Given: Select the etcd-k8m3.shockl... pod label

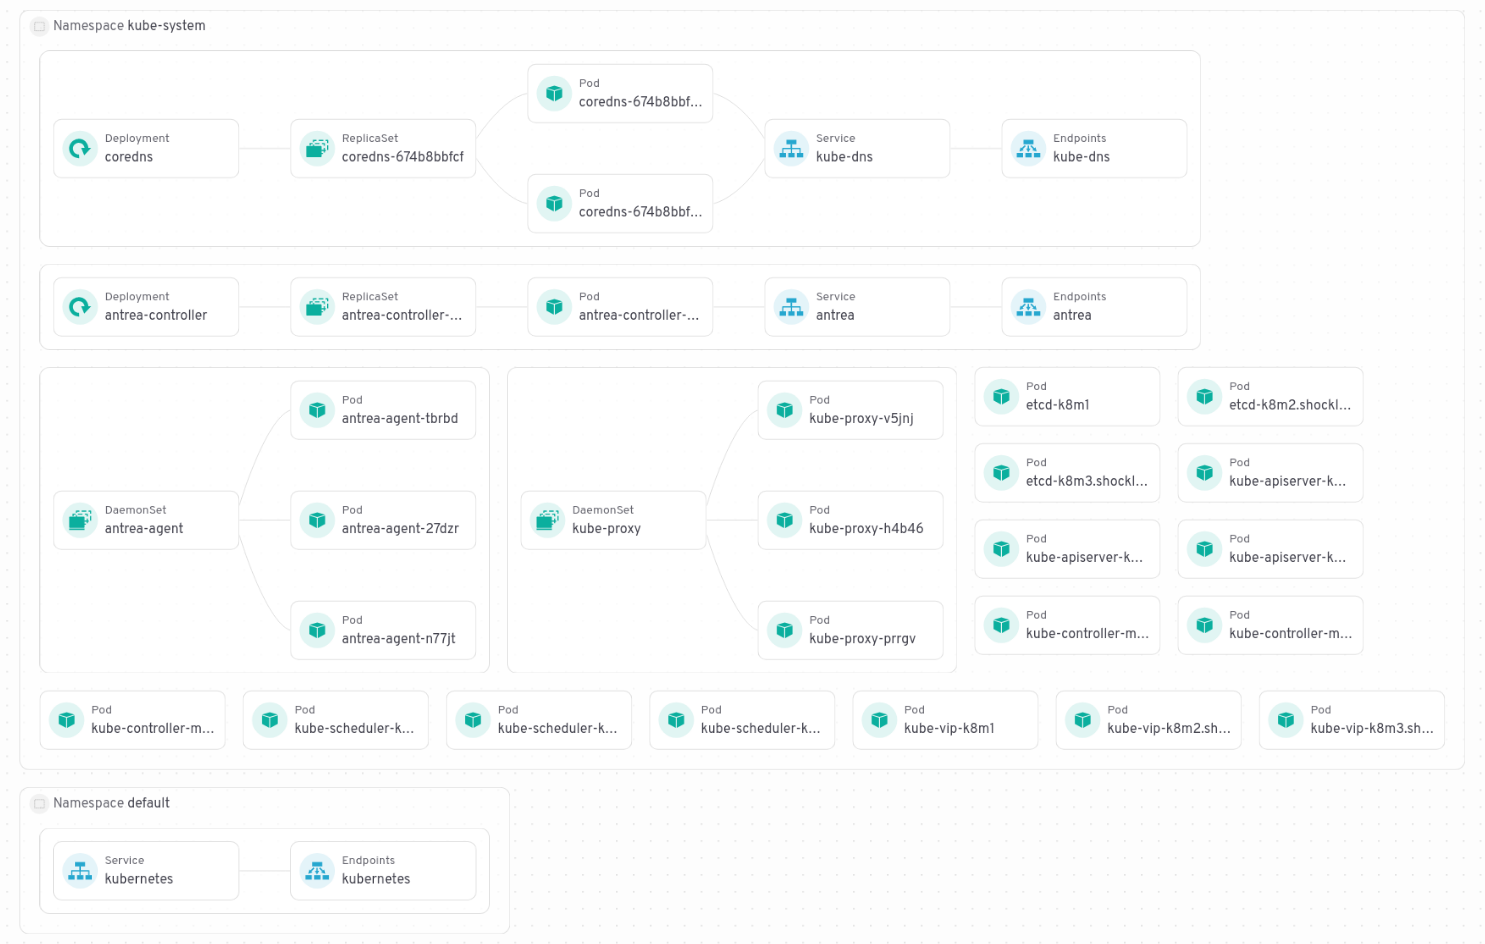Looking at the screenshot, I should click(1087, 481).
